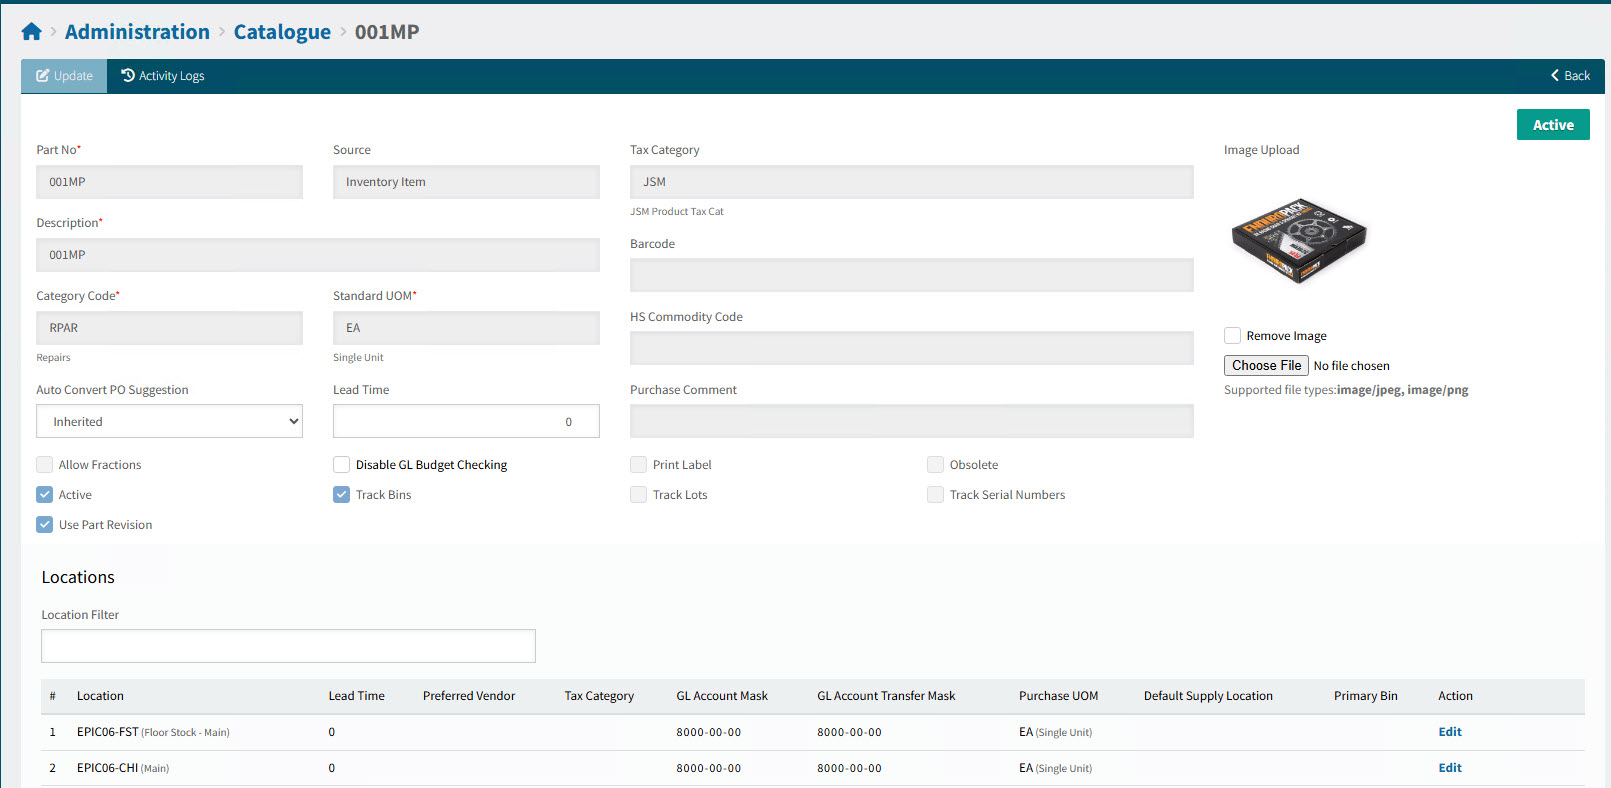Screen dimensions: 1611x788
Task: Open the Administration breadcrumb link
Action: click(137, 32)
